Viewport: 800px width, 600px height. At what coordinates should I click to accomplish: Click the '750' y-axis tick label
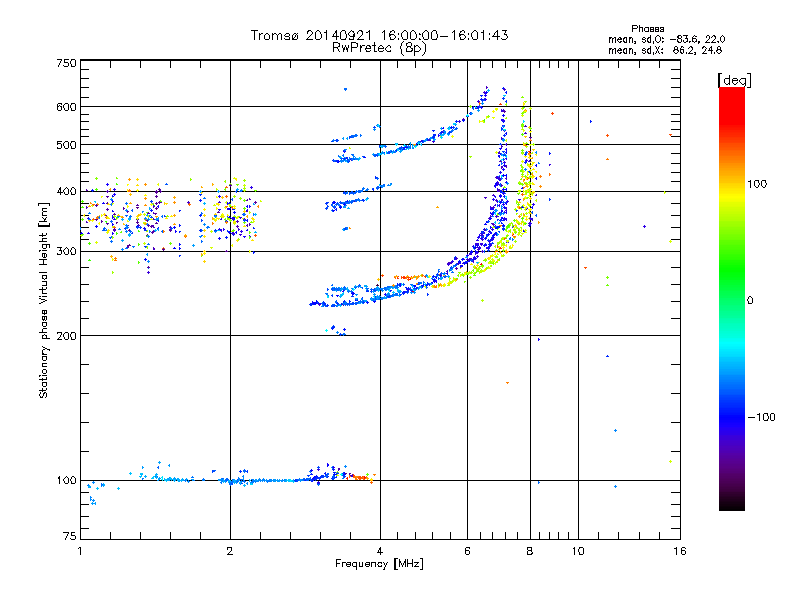[x=66, y=63]
